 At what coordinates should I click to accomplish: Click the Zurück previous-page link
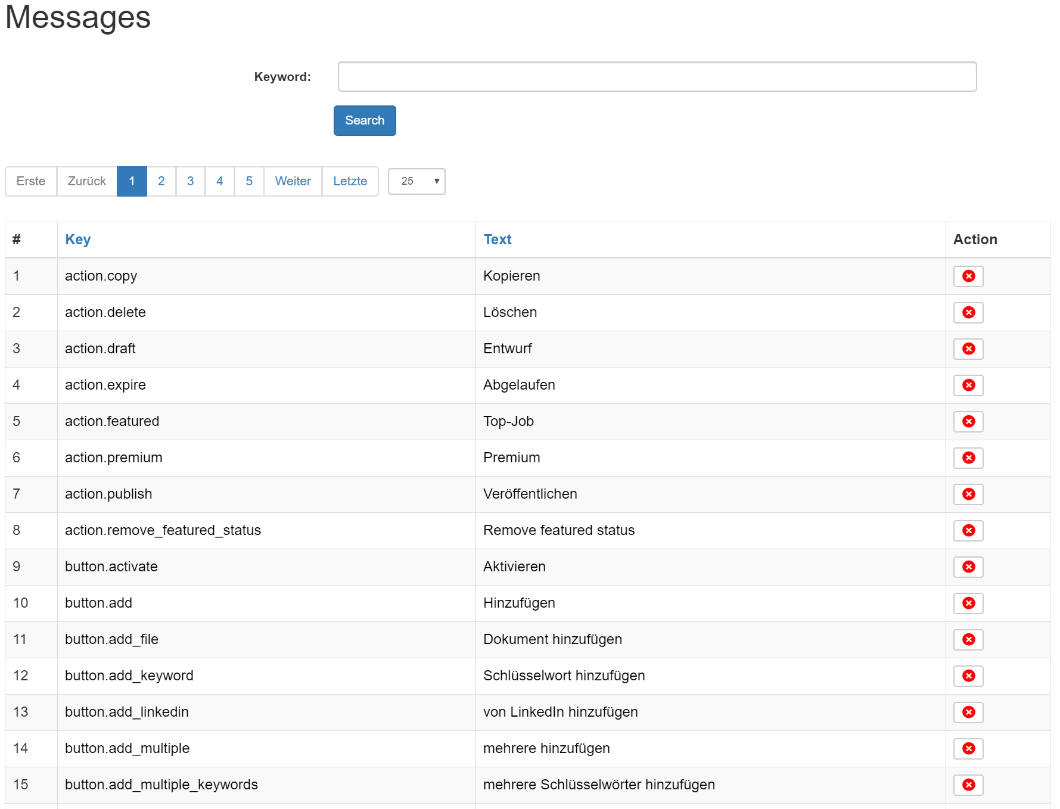coord(87,181)
